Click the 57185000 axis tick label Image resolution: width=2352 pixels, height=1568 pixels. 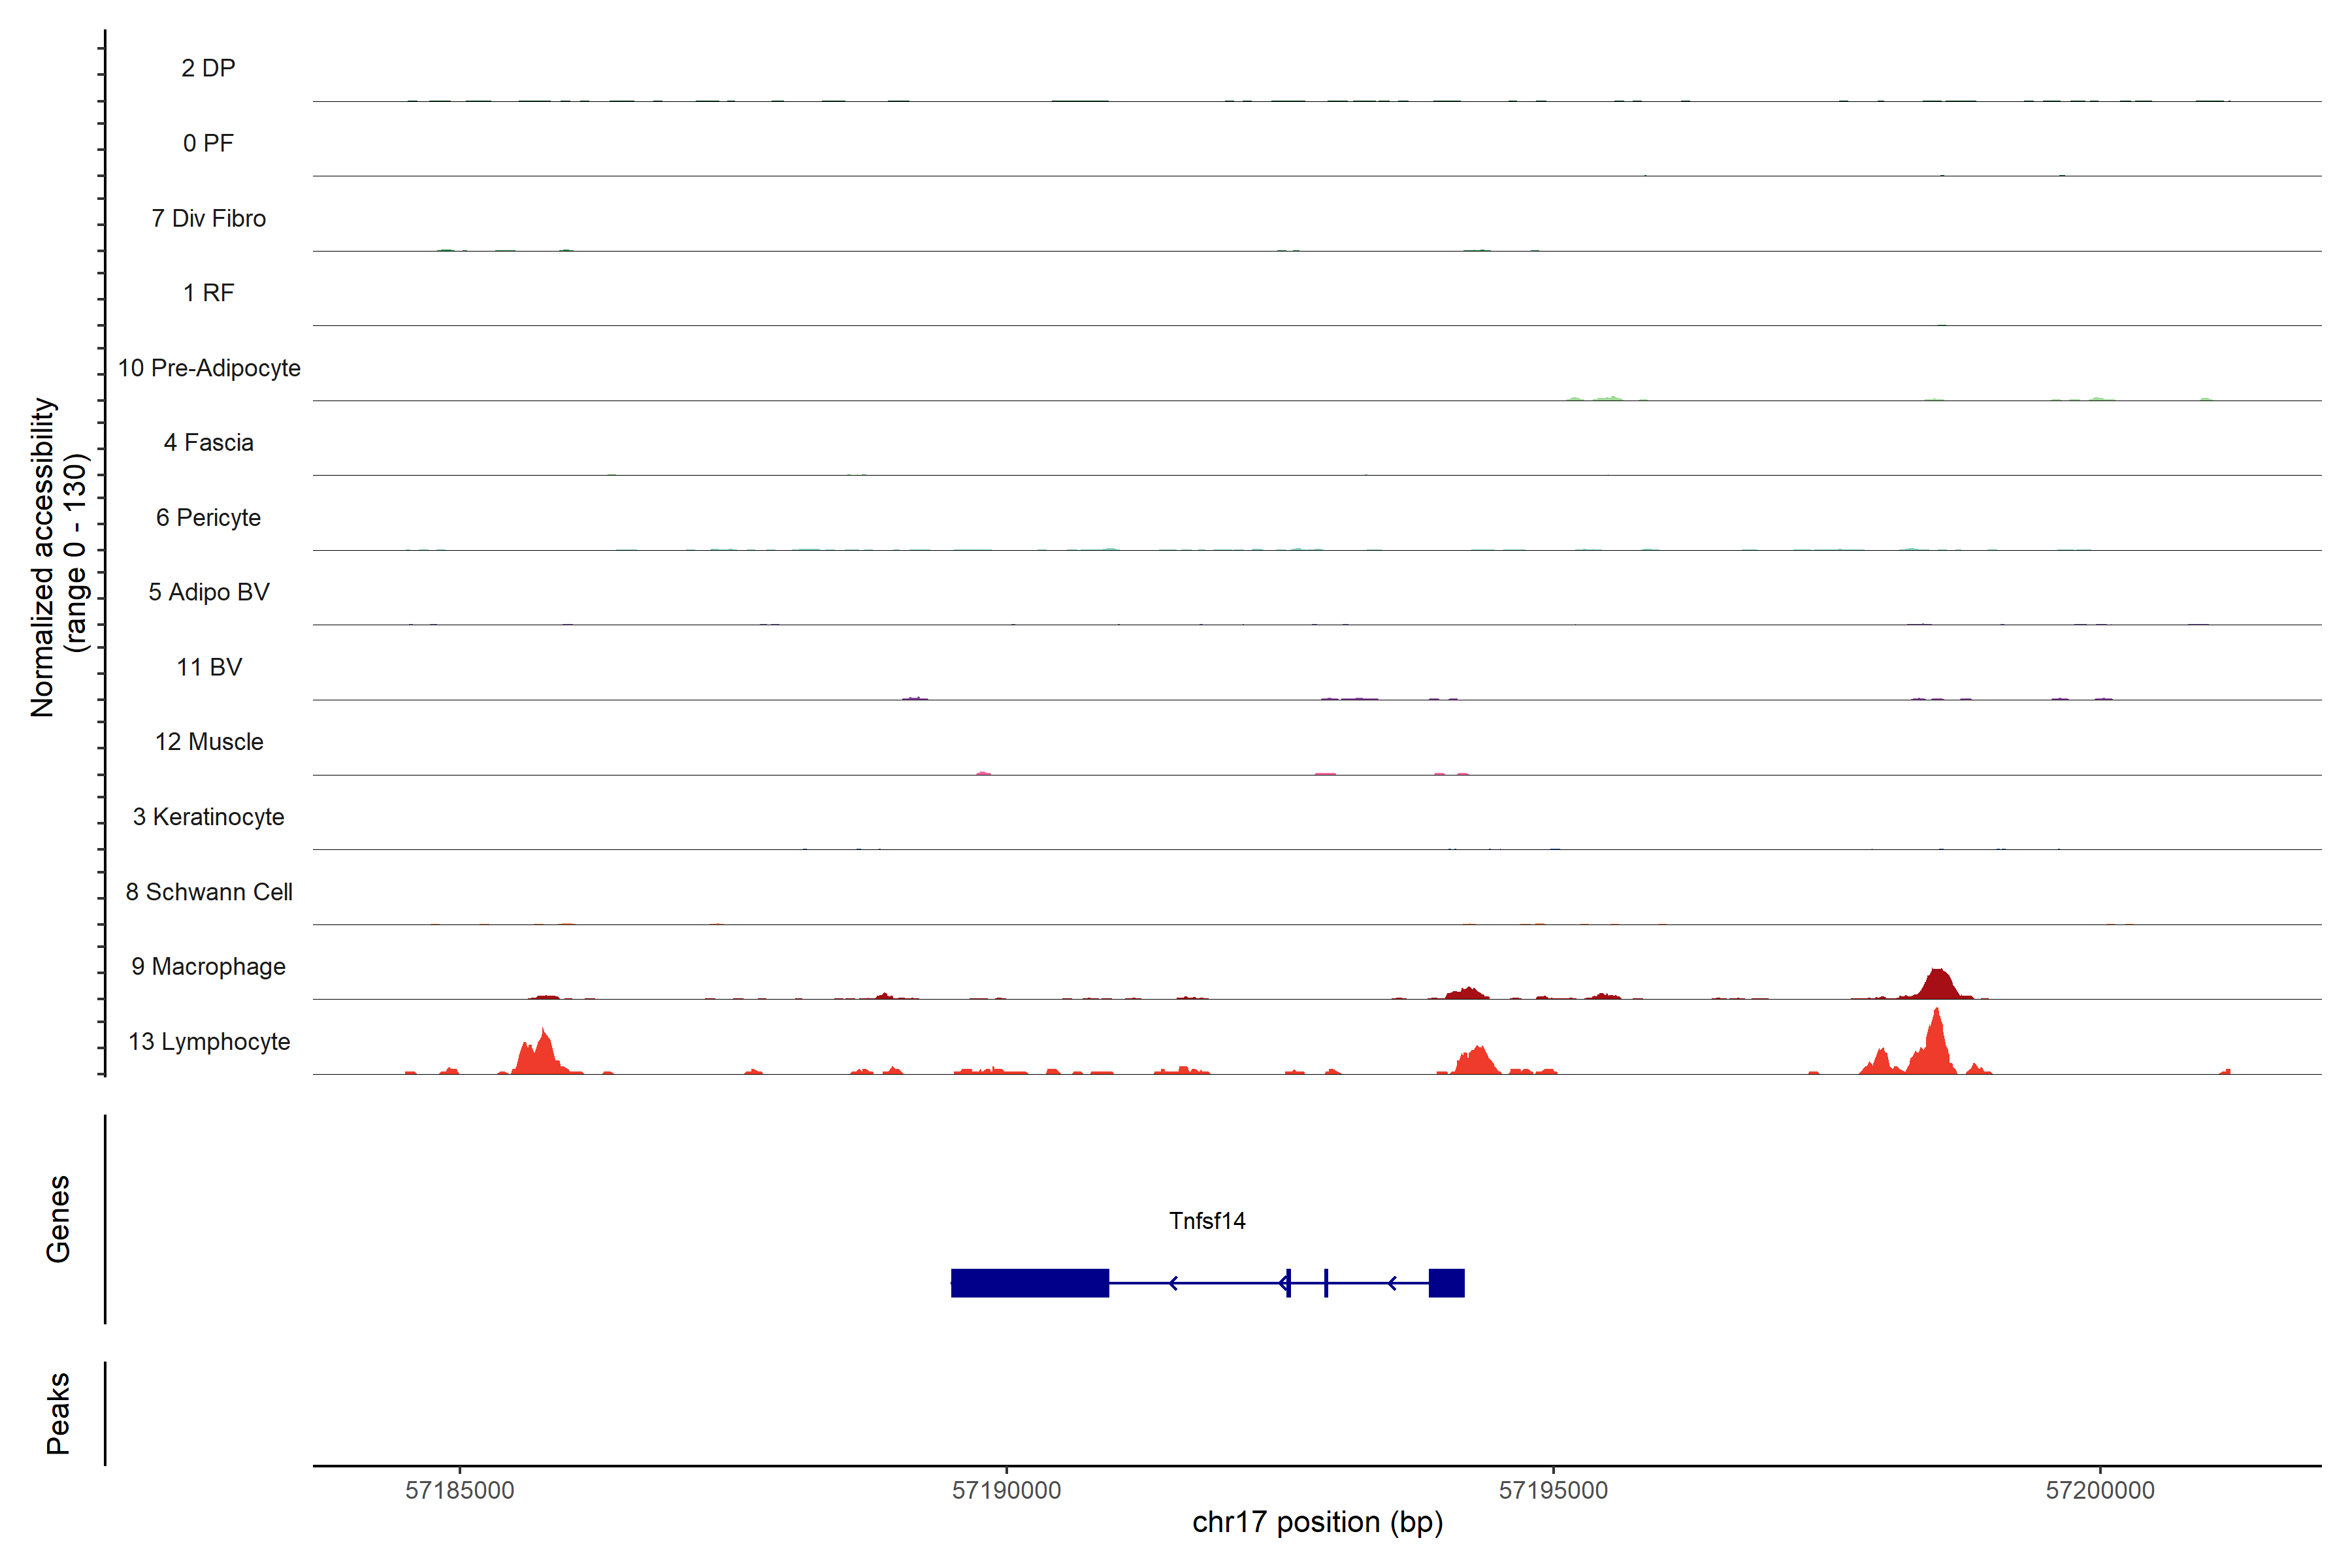[459, 1490]
